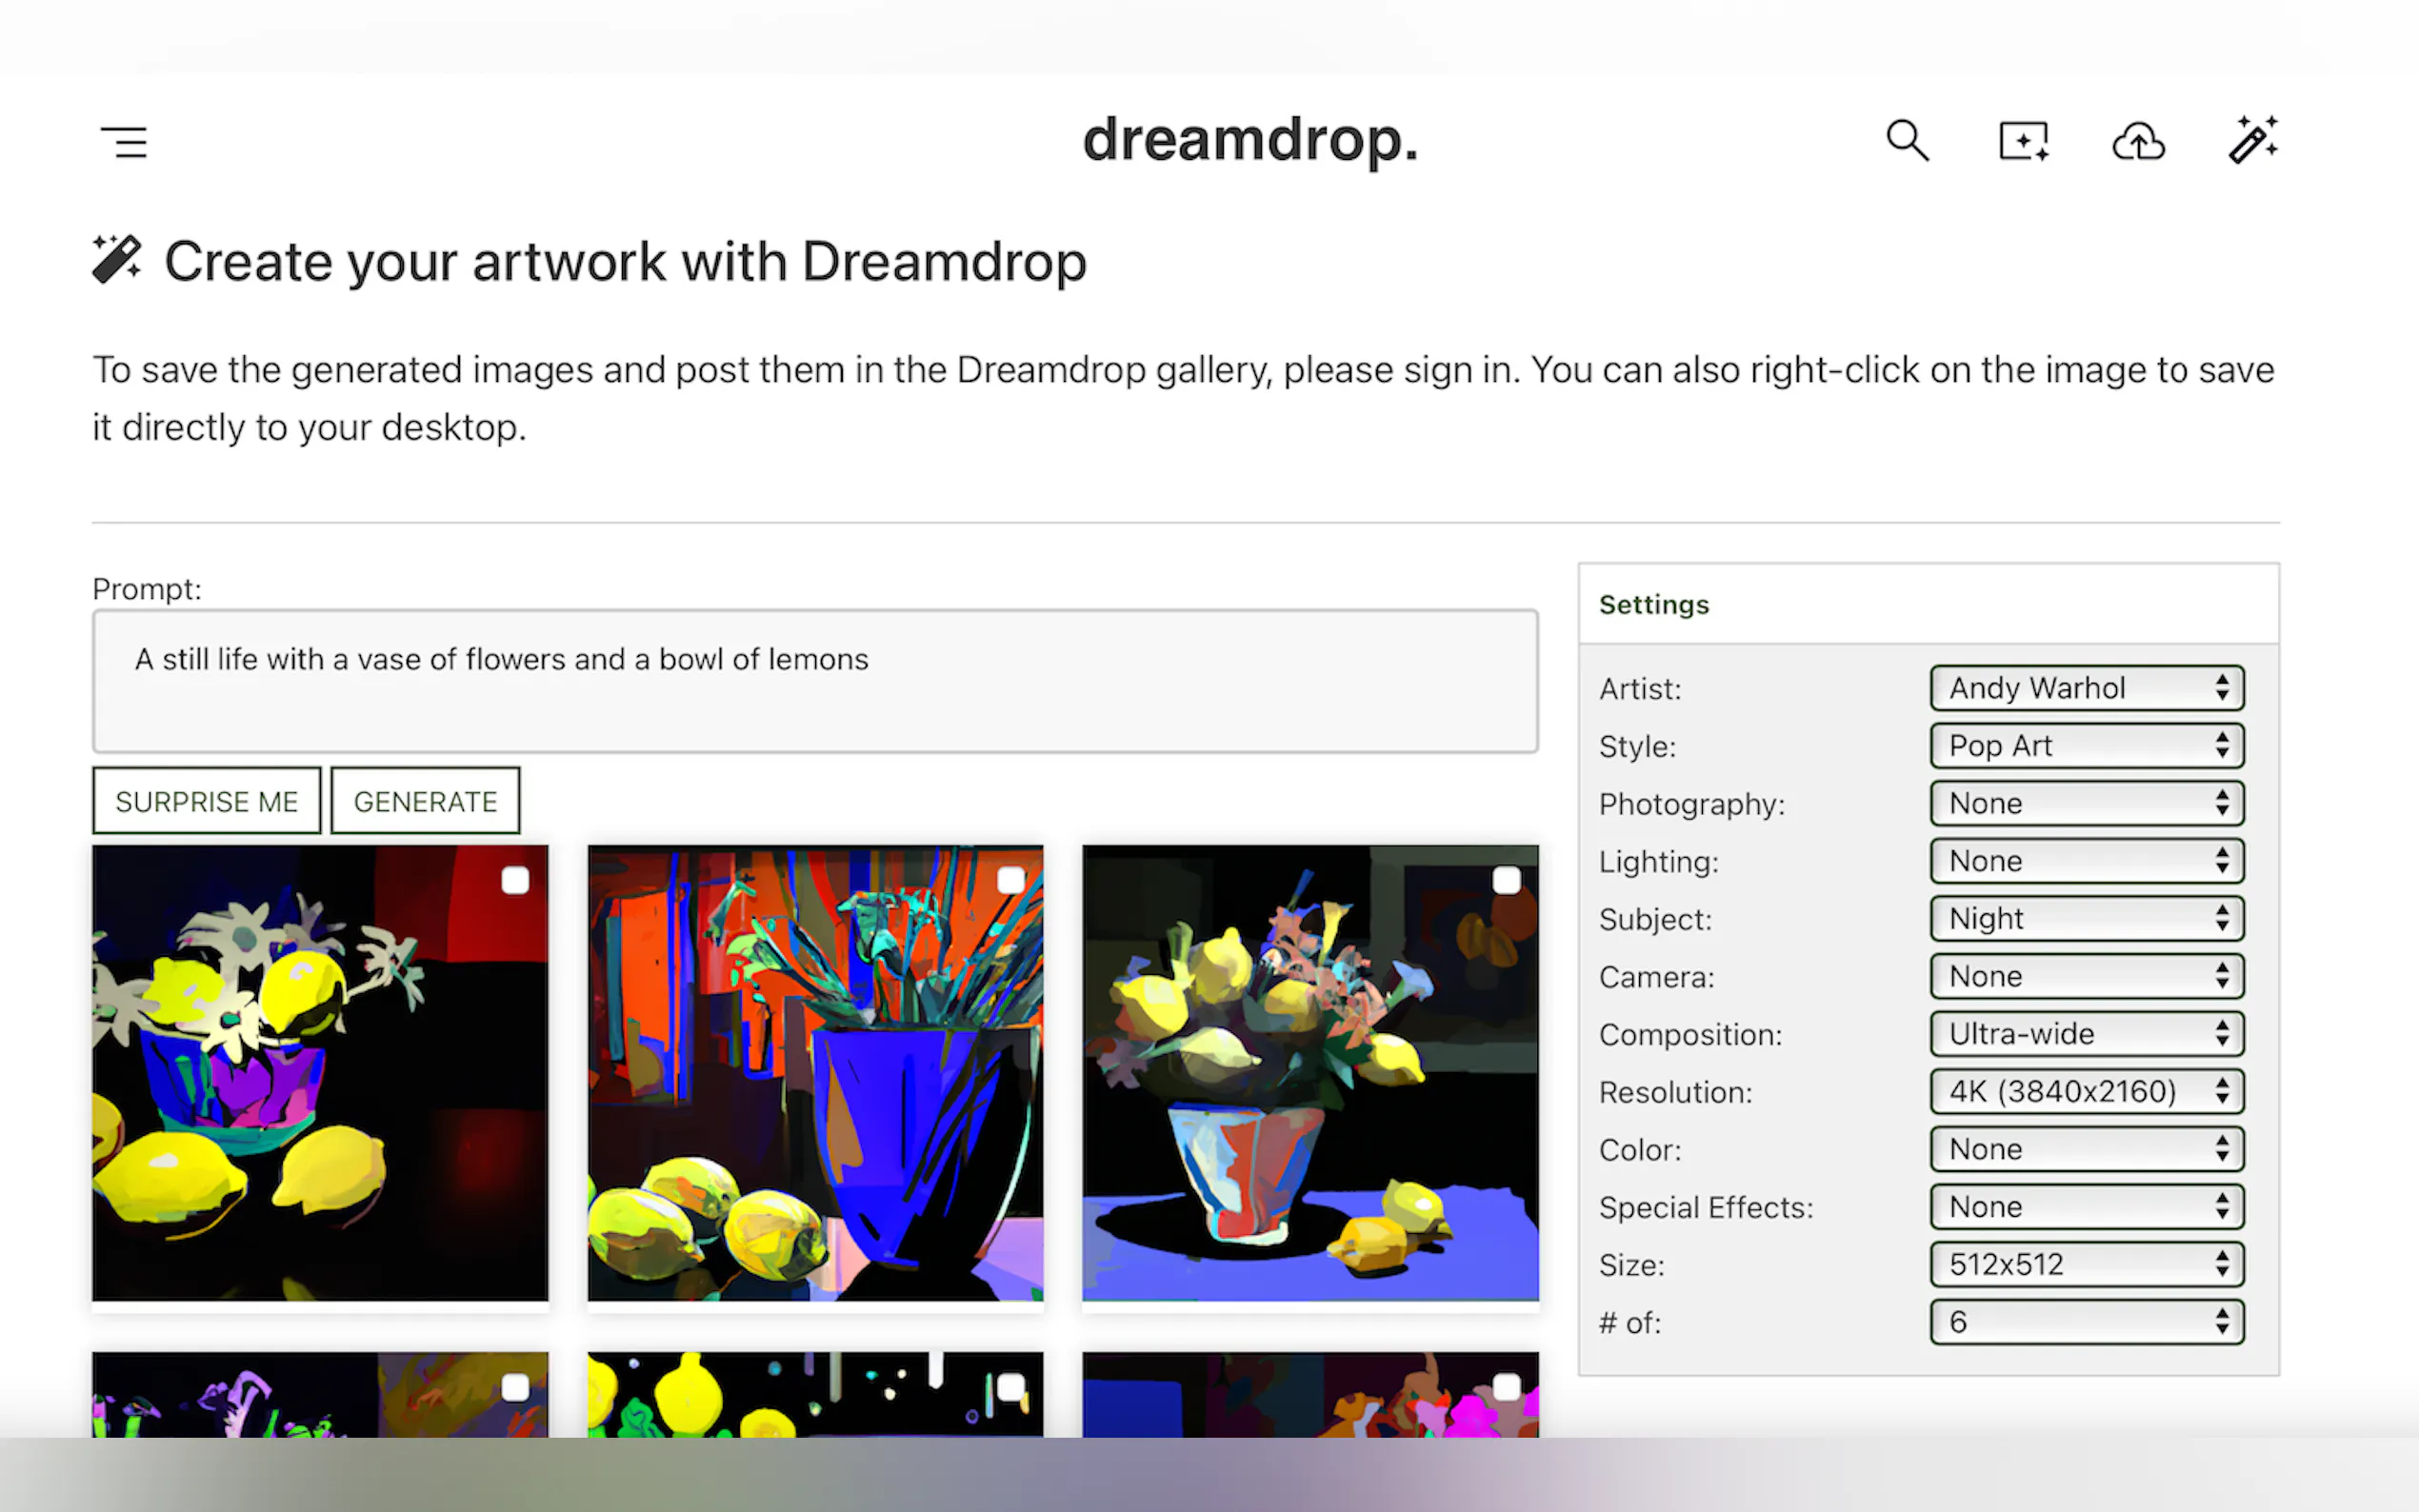Click the image sparkle gallery icon
Image resolution: width=2419 pixels, height=1512 pixels.
[x=2023, y=141]
